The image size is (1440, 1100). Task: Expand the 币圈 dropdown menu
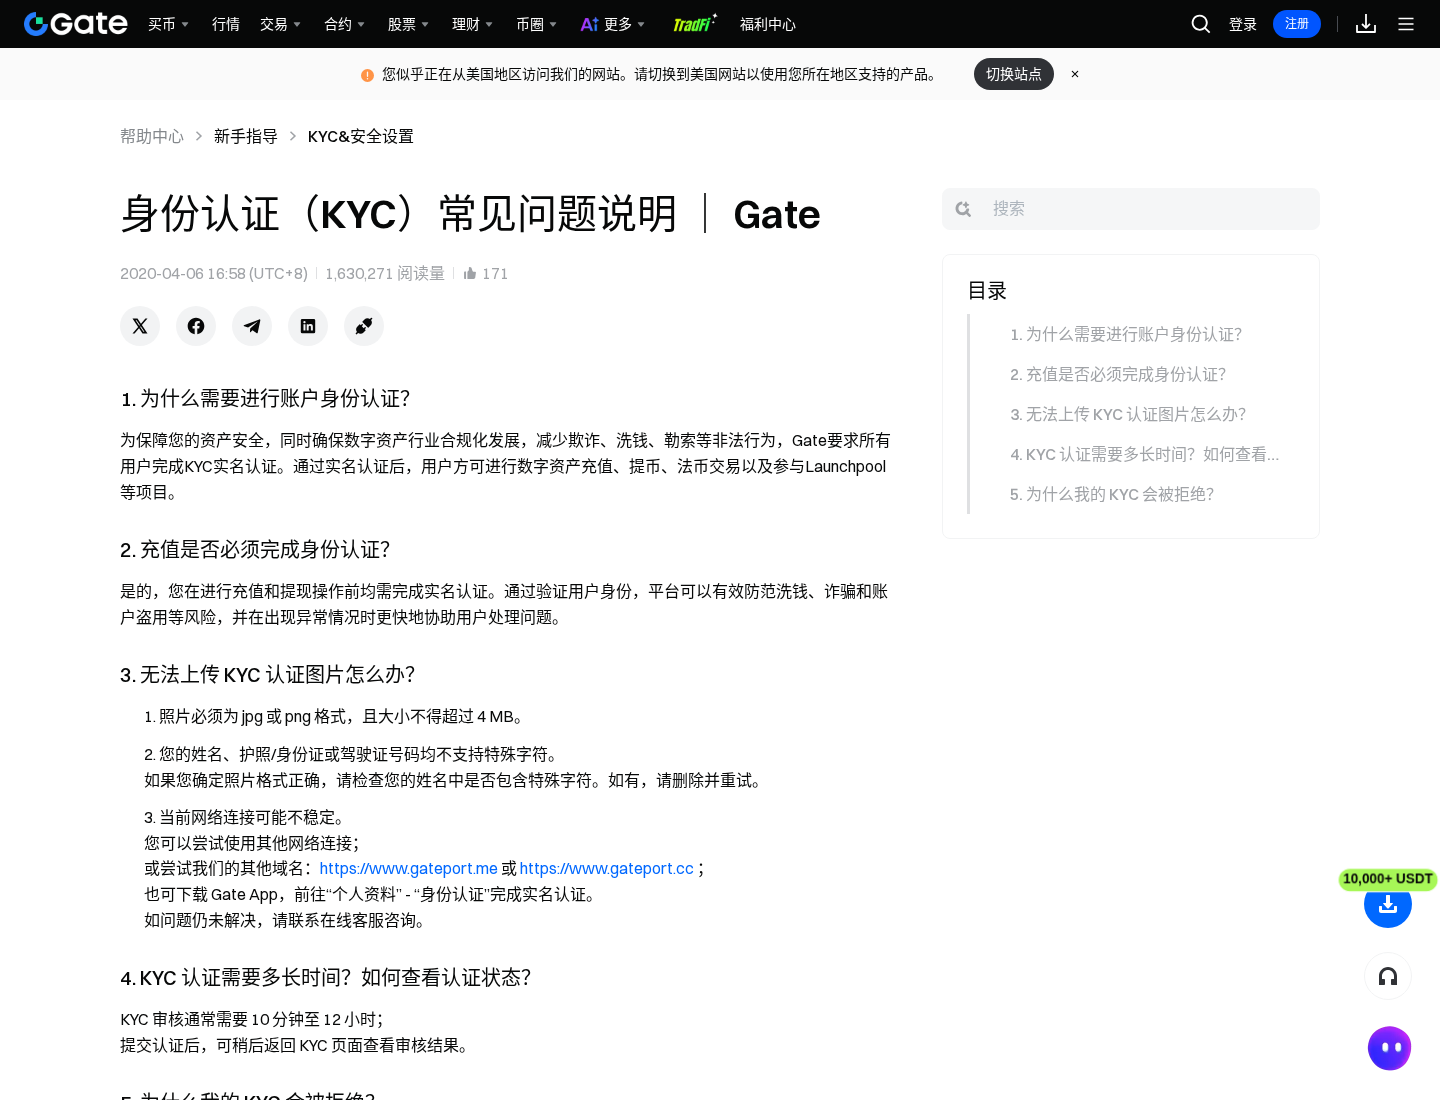pyautogui.click(x=537, y=24)
